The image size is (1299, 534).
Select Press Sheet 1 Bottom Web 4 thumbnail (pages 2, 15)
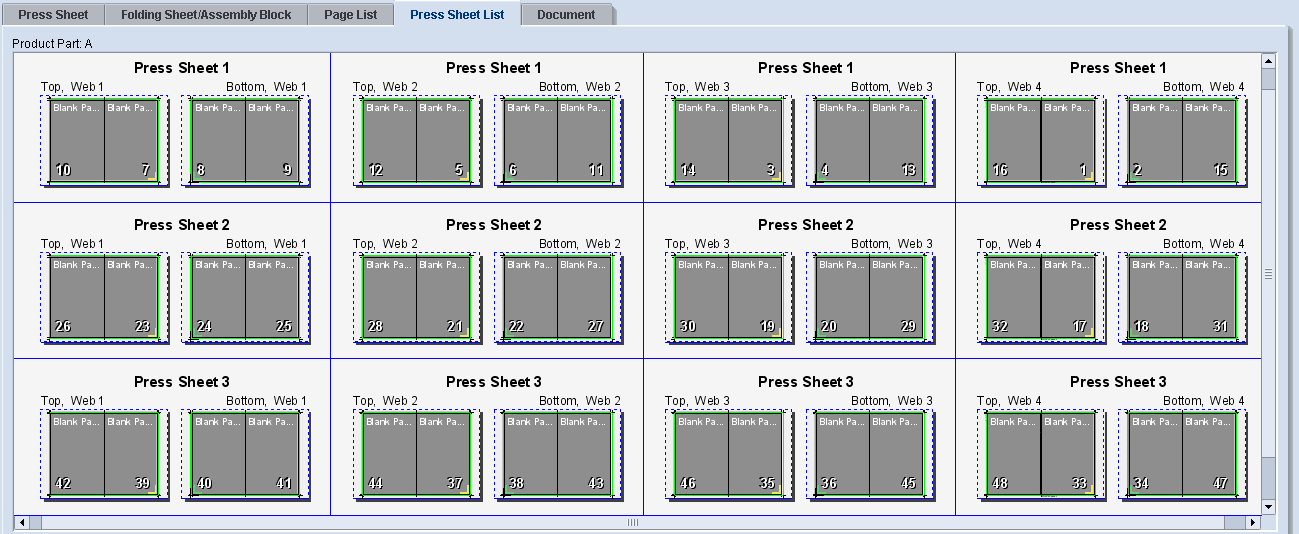pyautogui.click(x=1181, y=141)
